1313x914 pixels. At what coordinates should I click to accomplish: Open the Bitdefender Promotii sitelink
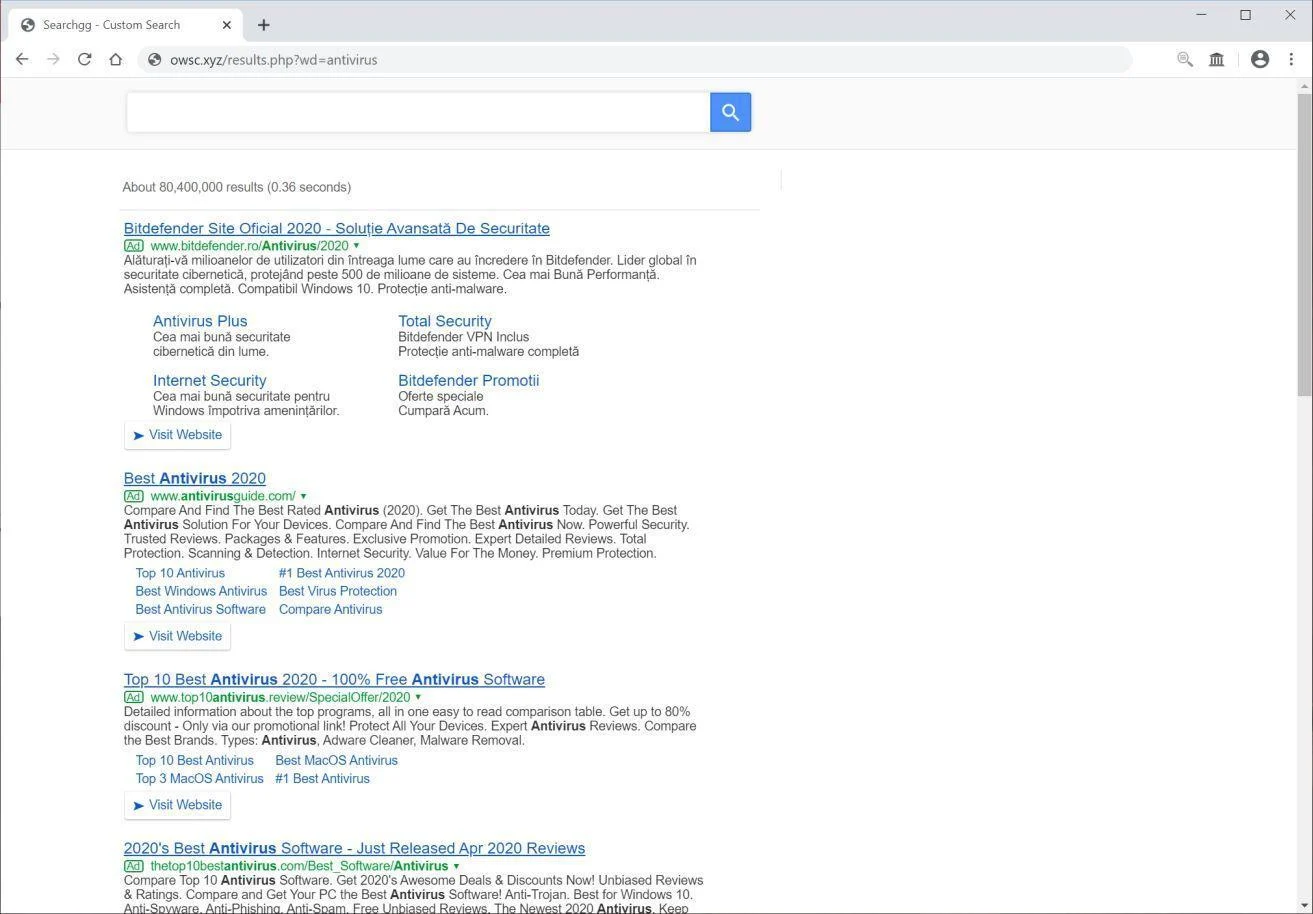pyautogui.click(x=469, y=381)
